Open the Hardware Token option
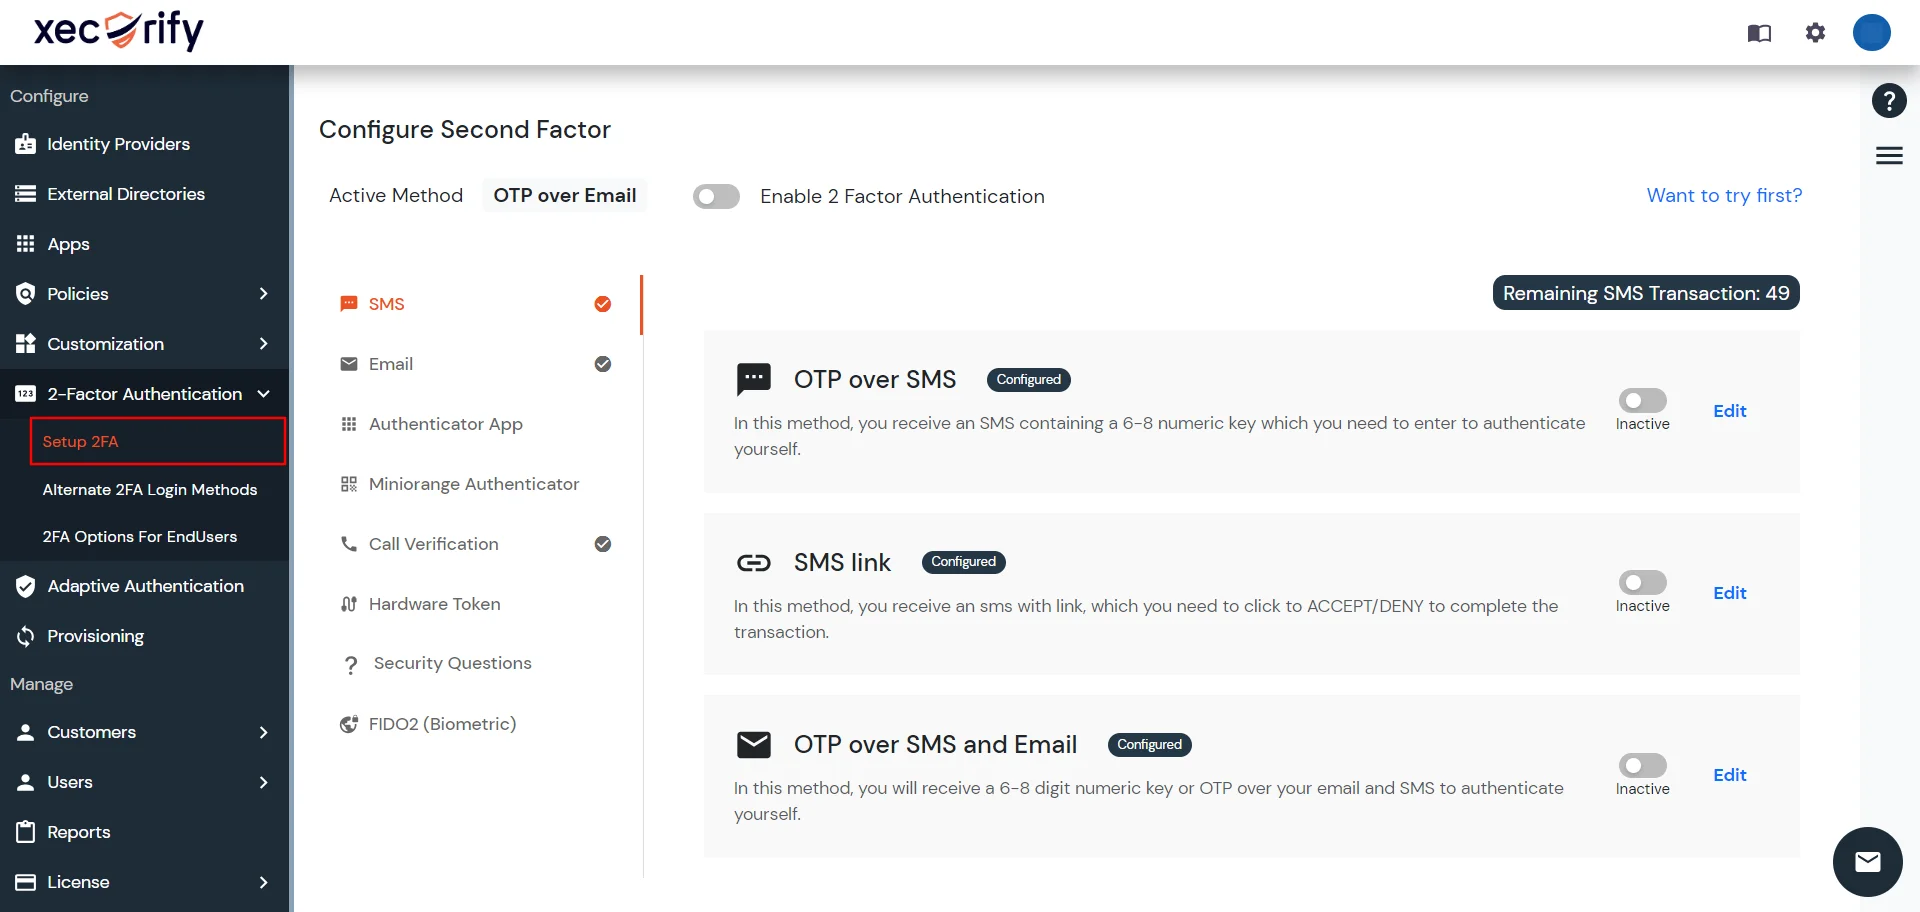This screenshot has height=912, width=1920. [434, 604]
